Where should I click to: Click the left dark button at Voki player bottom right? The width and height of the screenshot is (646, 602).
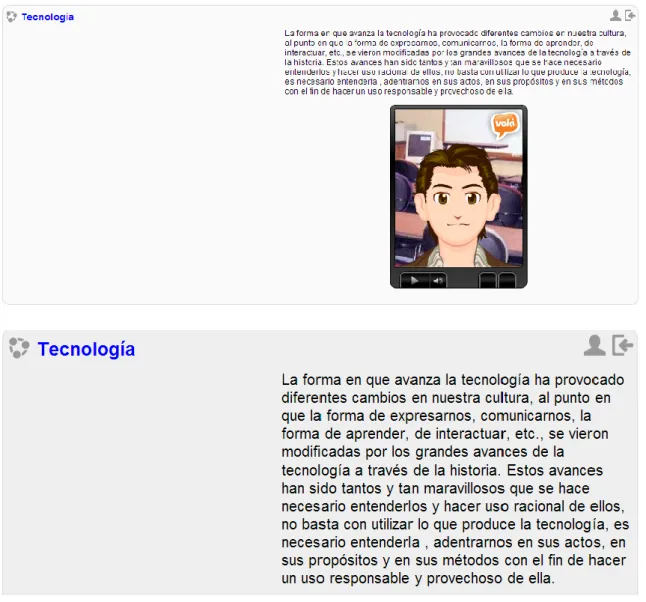tap(488, 281)
